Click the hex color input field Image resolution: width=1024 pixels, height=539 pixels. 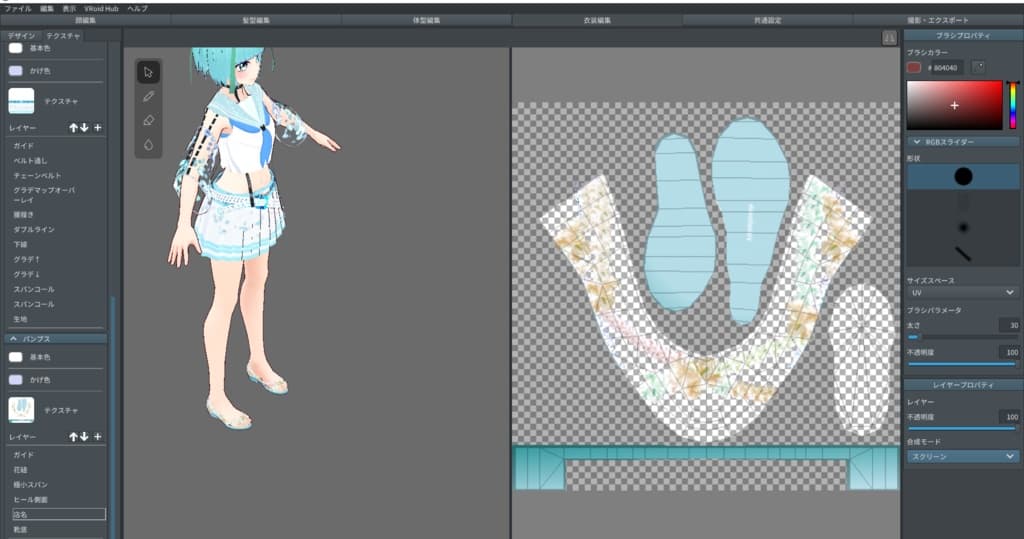pos(948,67)
